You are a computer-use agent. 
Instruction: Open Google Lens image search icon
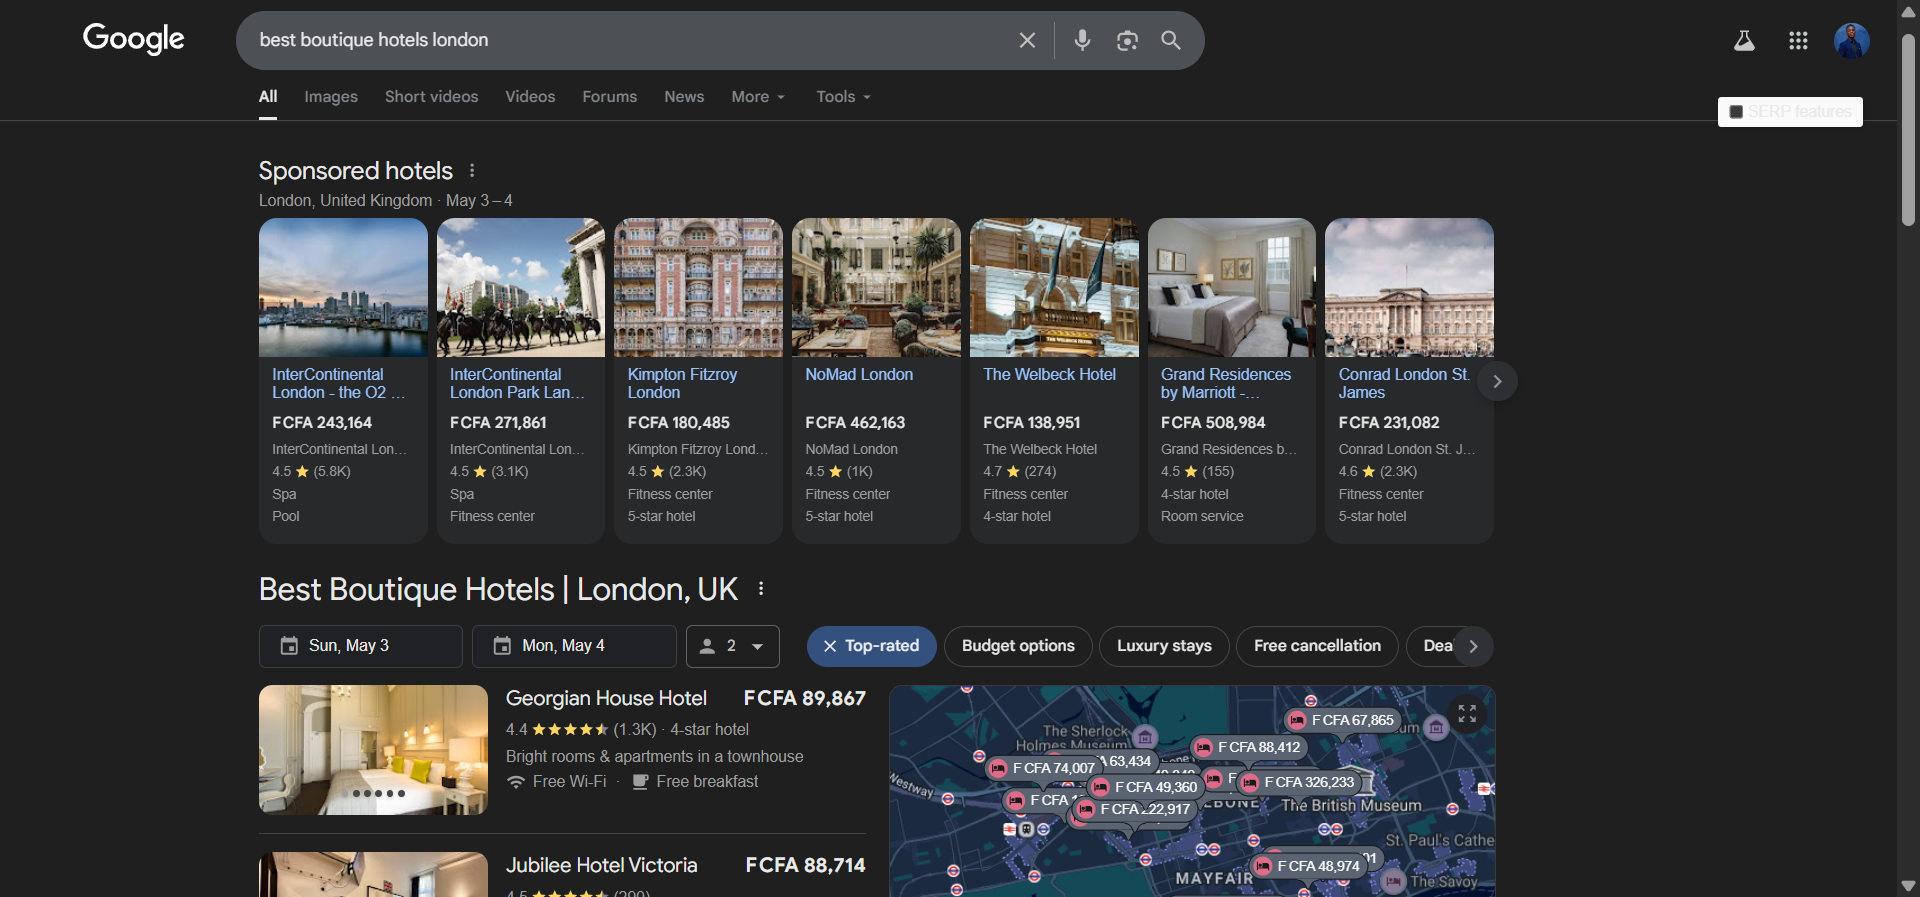pos(1127,40)
